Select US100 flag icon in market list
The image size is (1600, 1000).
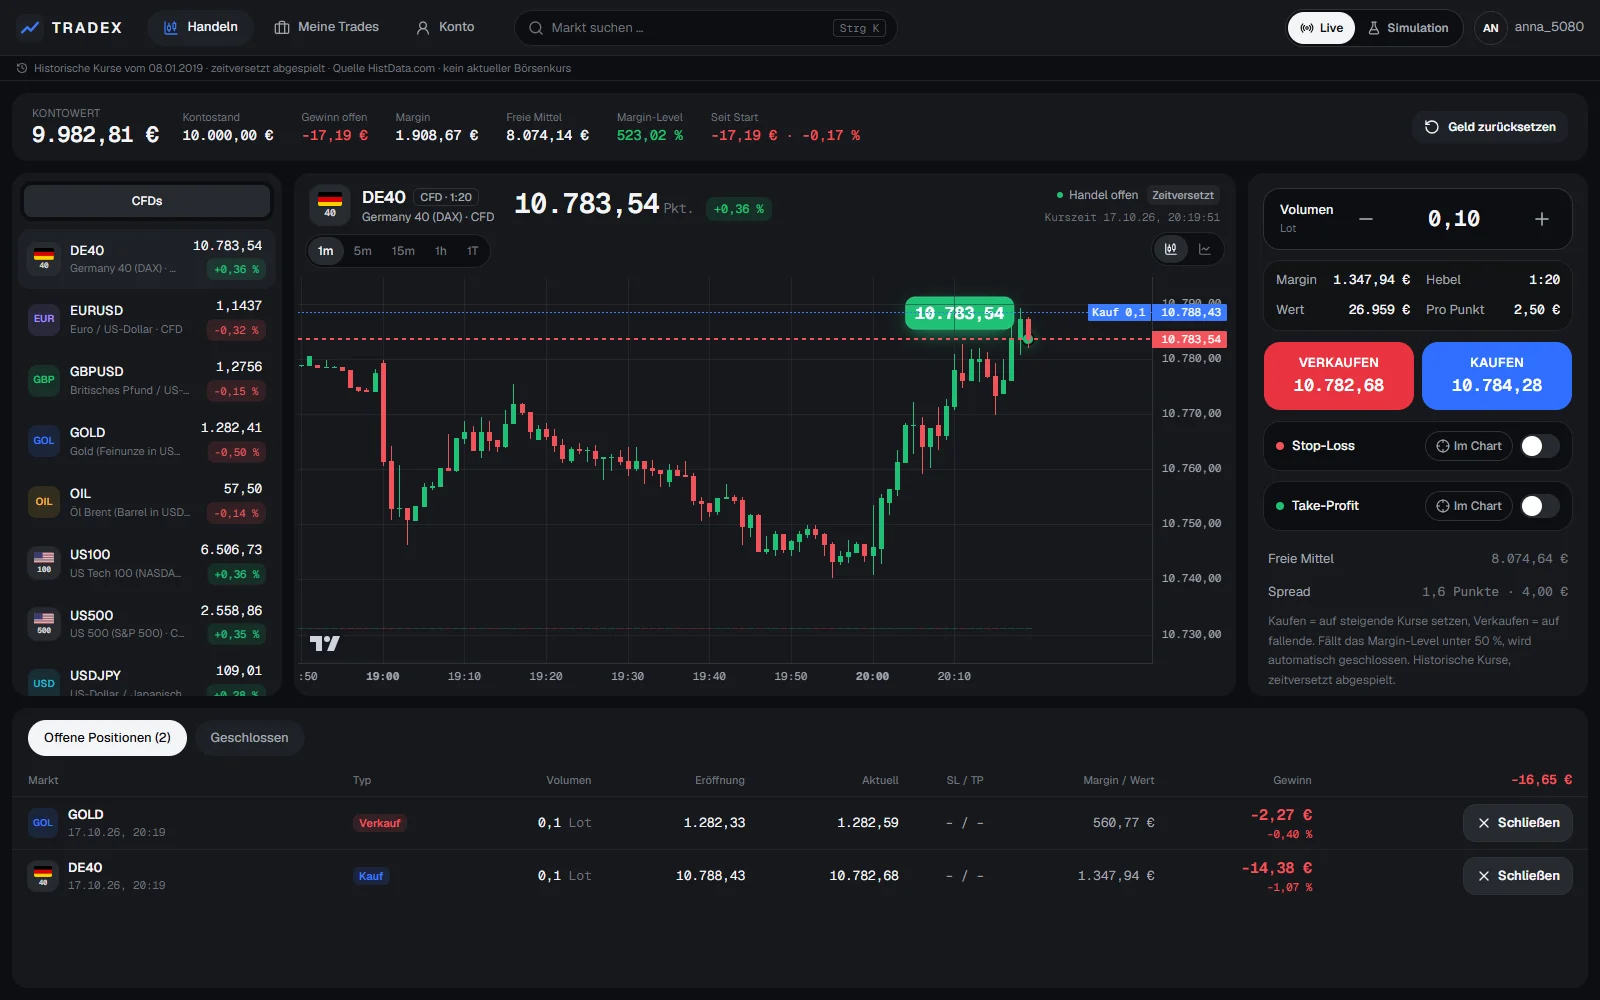tap(44, 563)
